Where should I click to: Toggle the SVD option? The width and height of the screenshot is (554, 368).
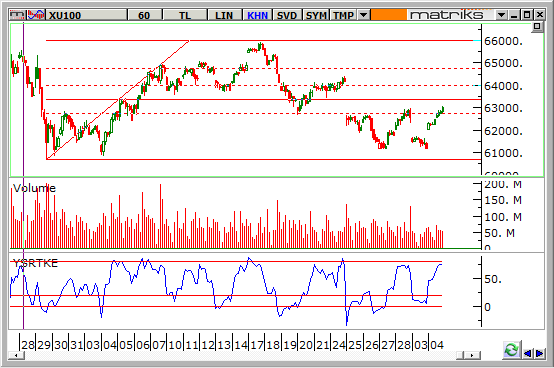(287, 15)
